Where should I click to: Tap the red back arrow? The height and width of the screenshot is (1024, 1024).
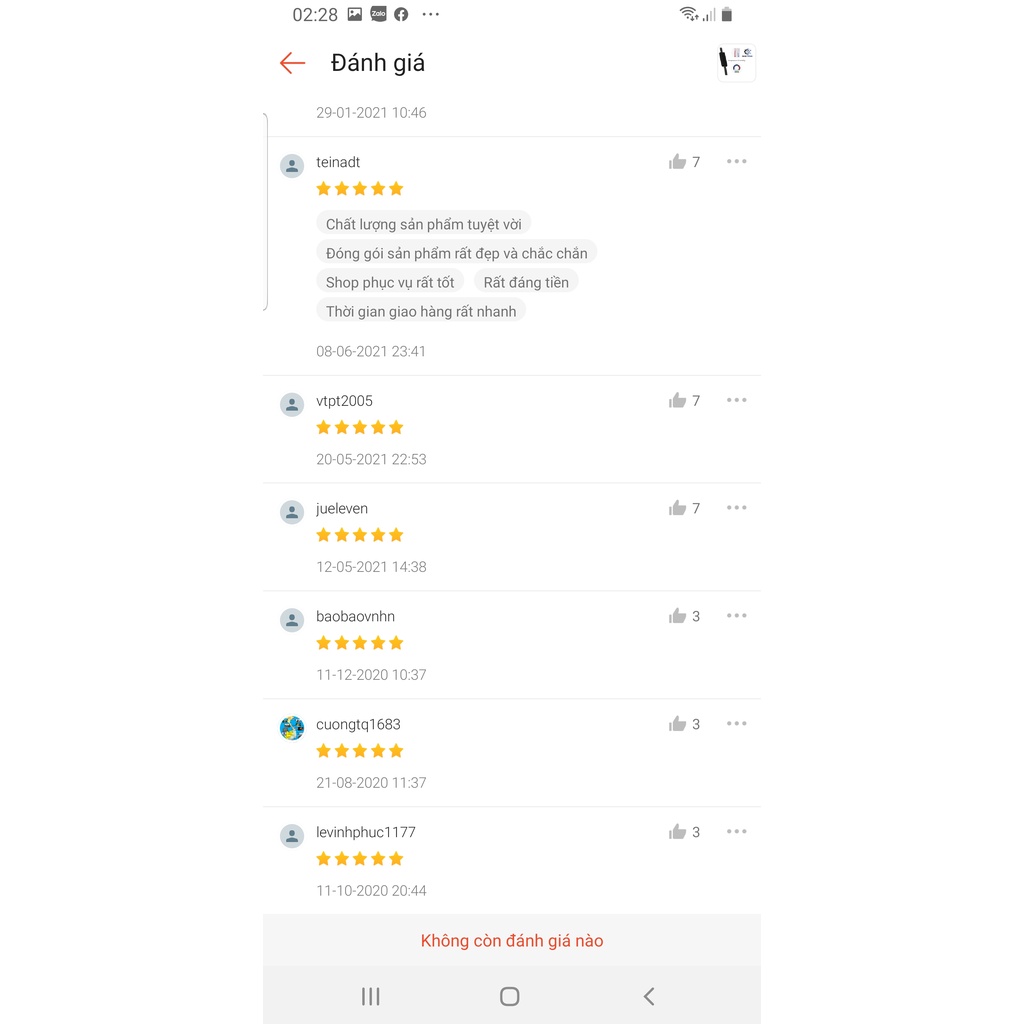[x=292, y=63]
